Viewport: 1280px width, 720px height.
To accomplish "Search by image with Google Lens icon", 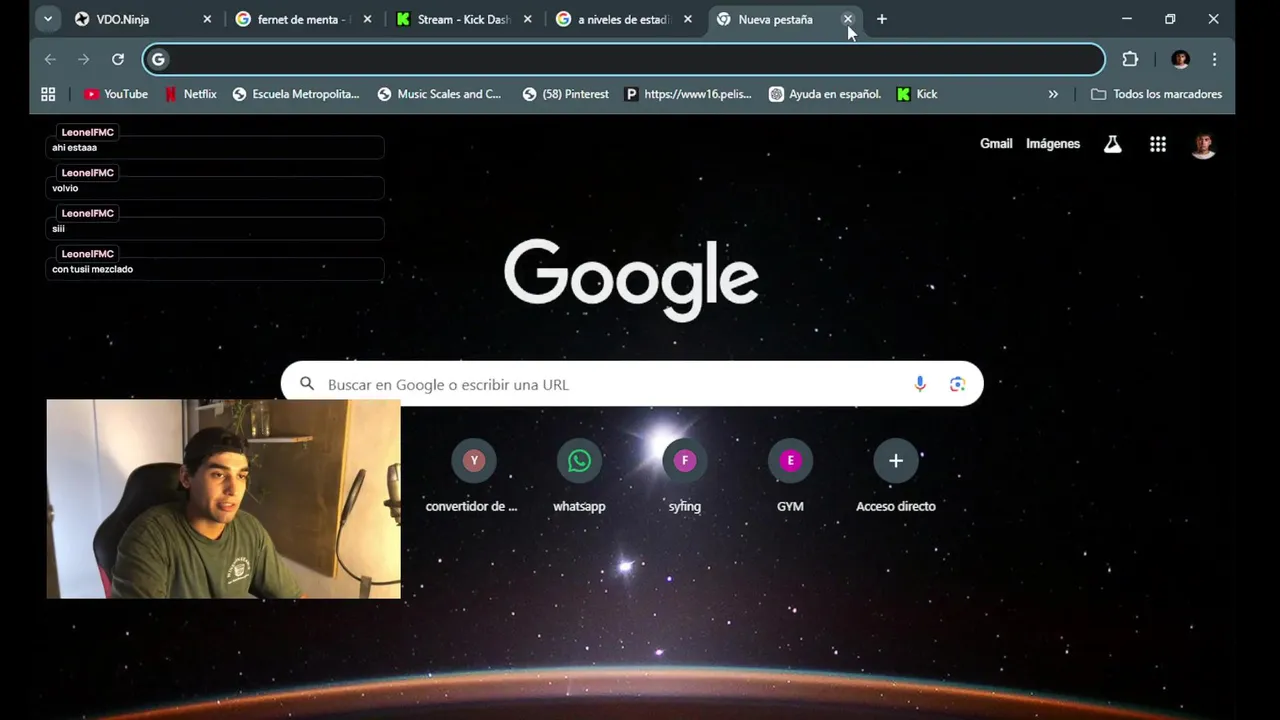I will click(957, 384).
